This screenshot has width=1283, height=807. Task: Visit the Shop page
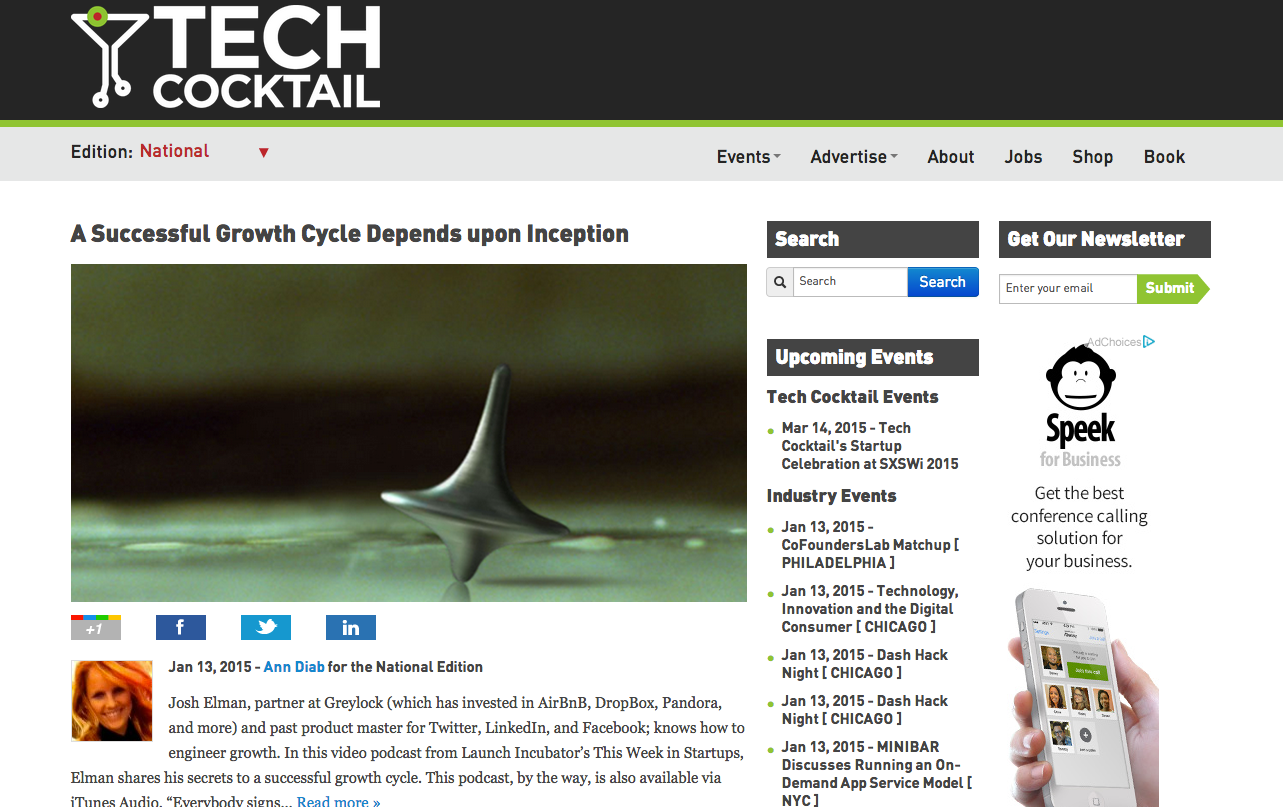(1093, 157)
